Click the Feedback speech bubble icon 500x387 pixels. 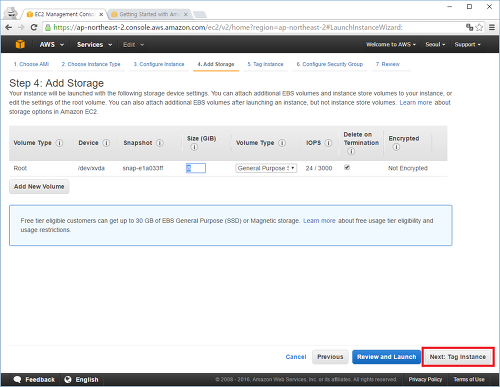coord(17,379)
